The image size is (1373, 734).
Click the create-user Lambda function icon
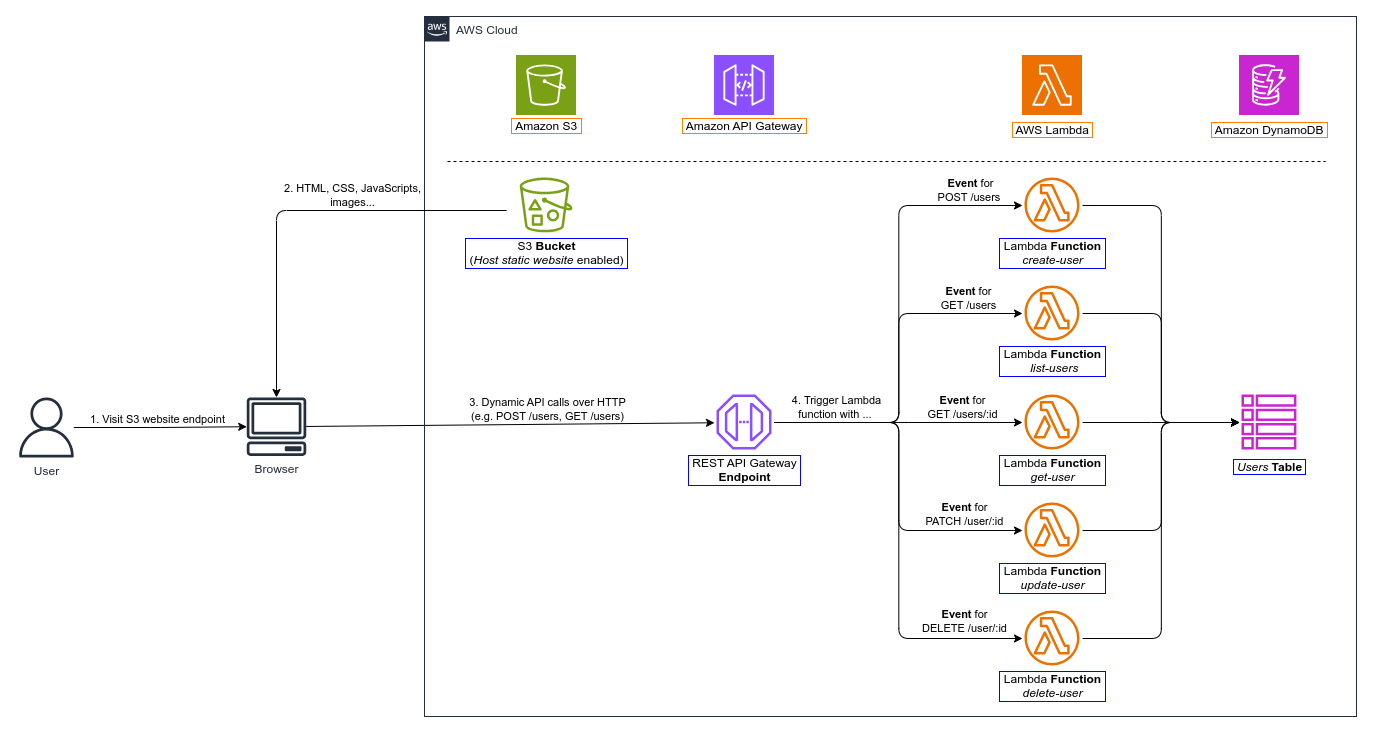[x=1052, y=205]
